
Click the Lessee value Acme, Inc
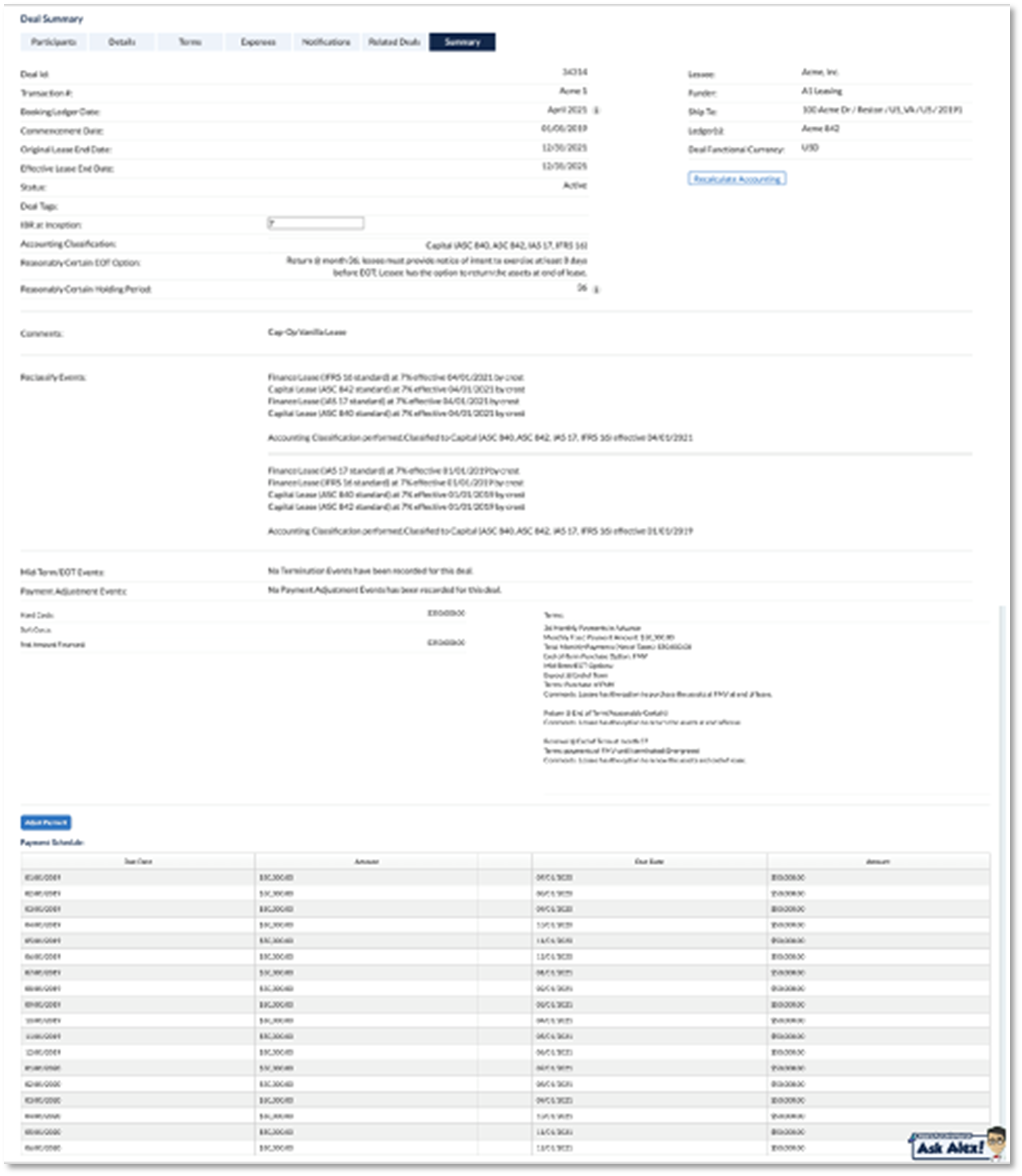[820, 72]
